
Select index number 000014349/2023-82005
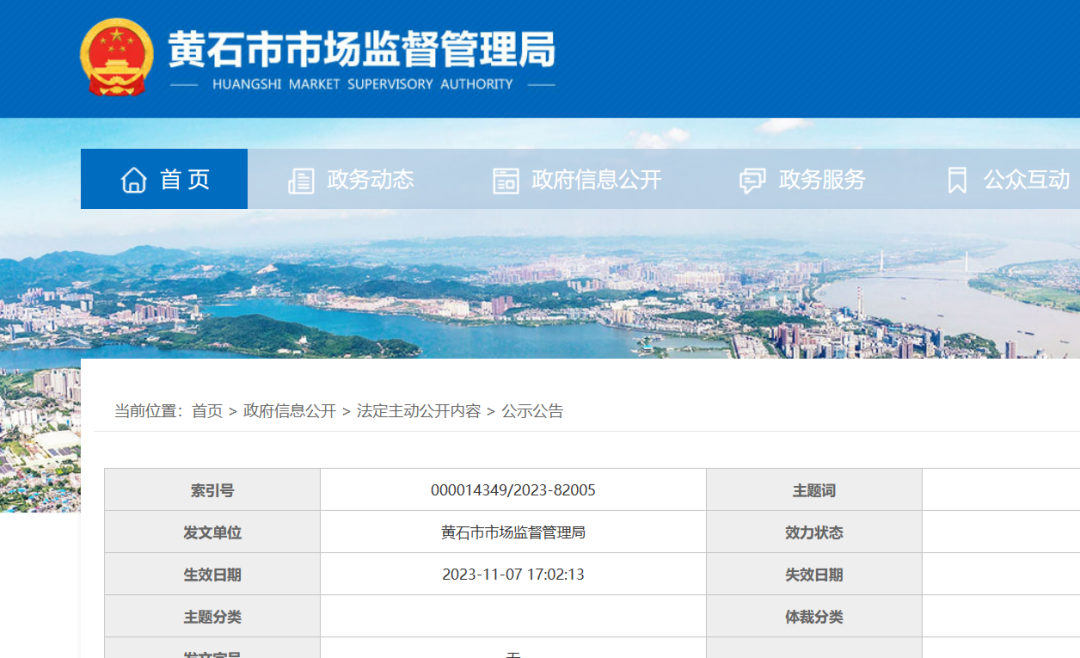click(x=513, y=490)
